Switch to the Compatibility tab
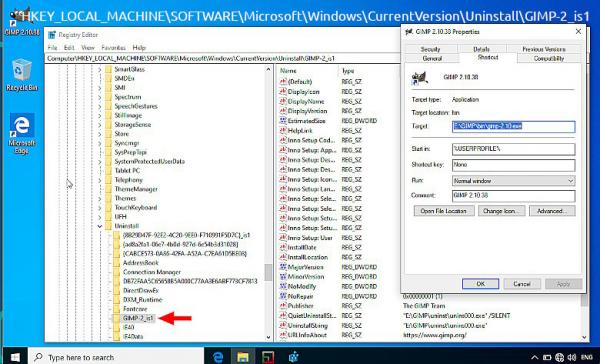This screenshot has height=364, width=600. pos(549,59)
